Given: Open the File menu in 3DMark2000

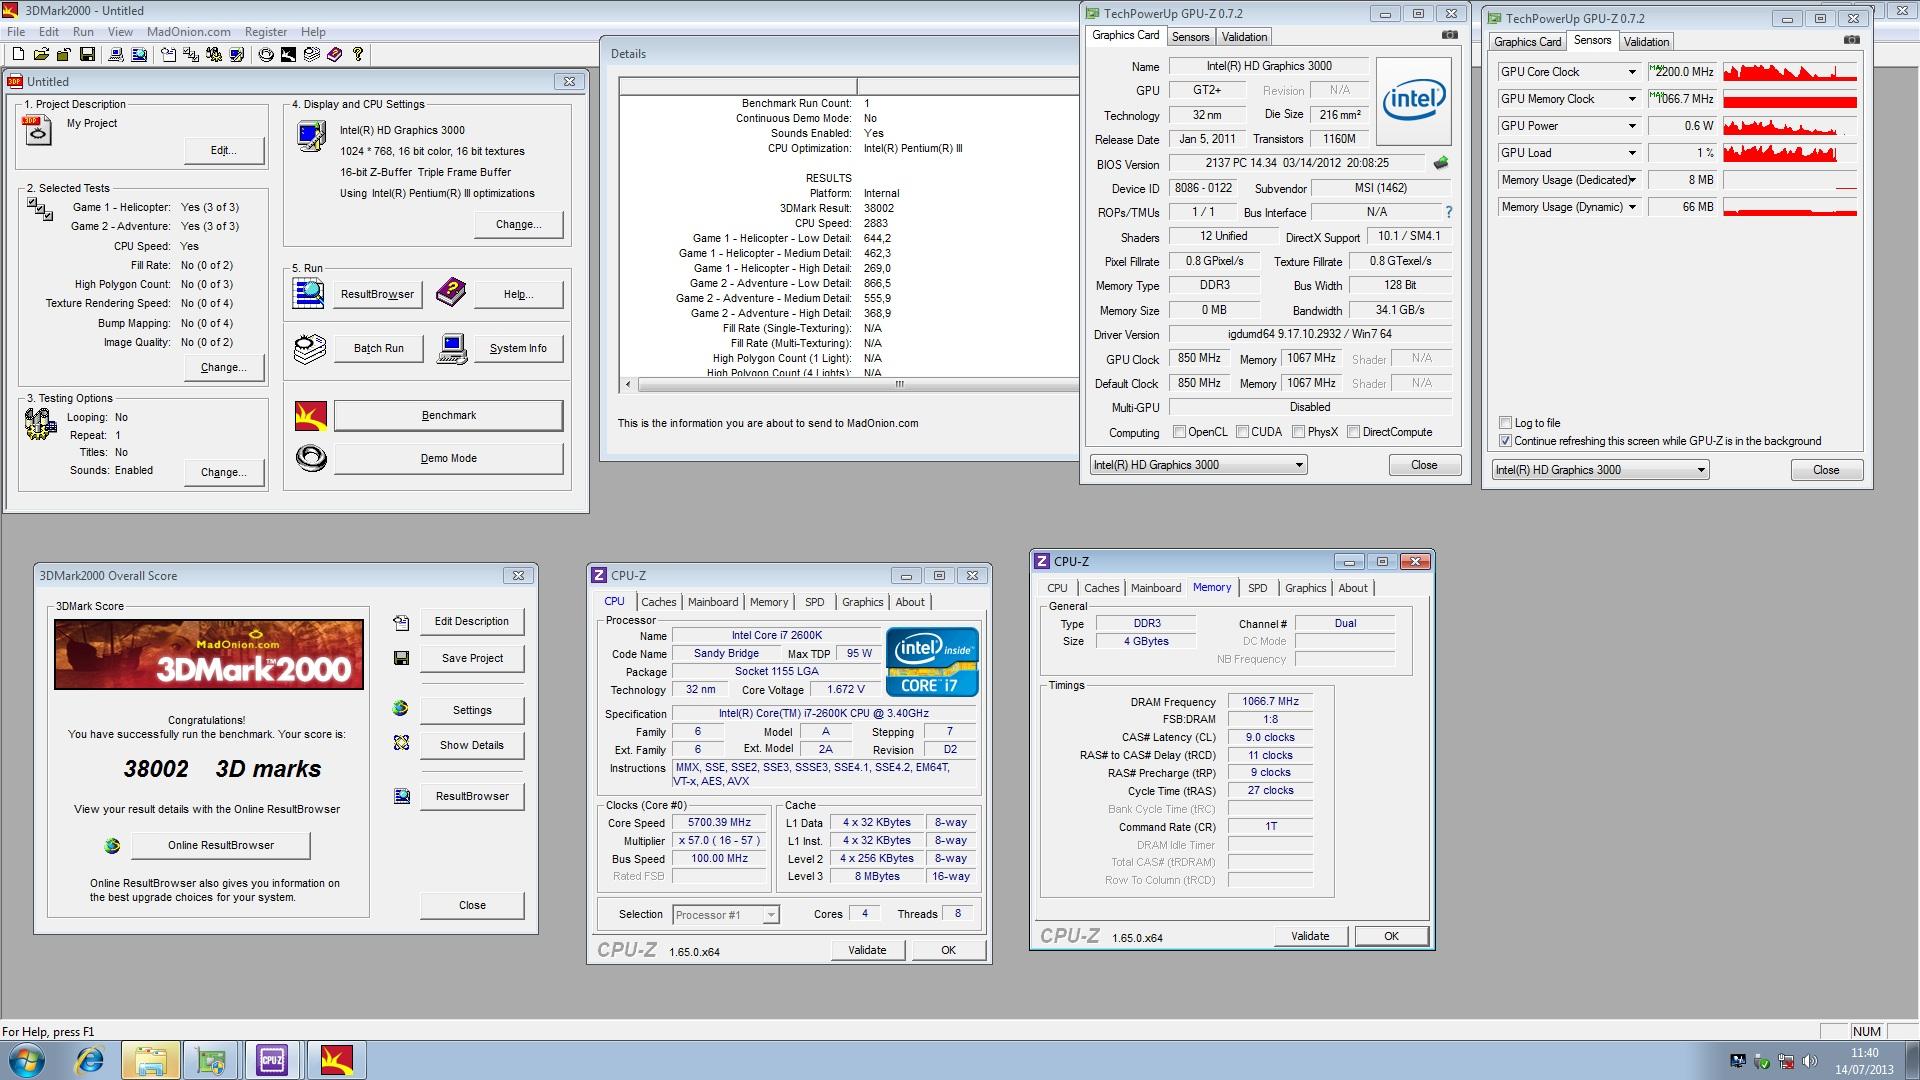Looking at the screenshot, I should [16, 32].
